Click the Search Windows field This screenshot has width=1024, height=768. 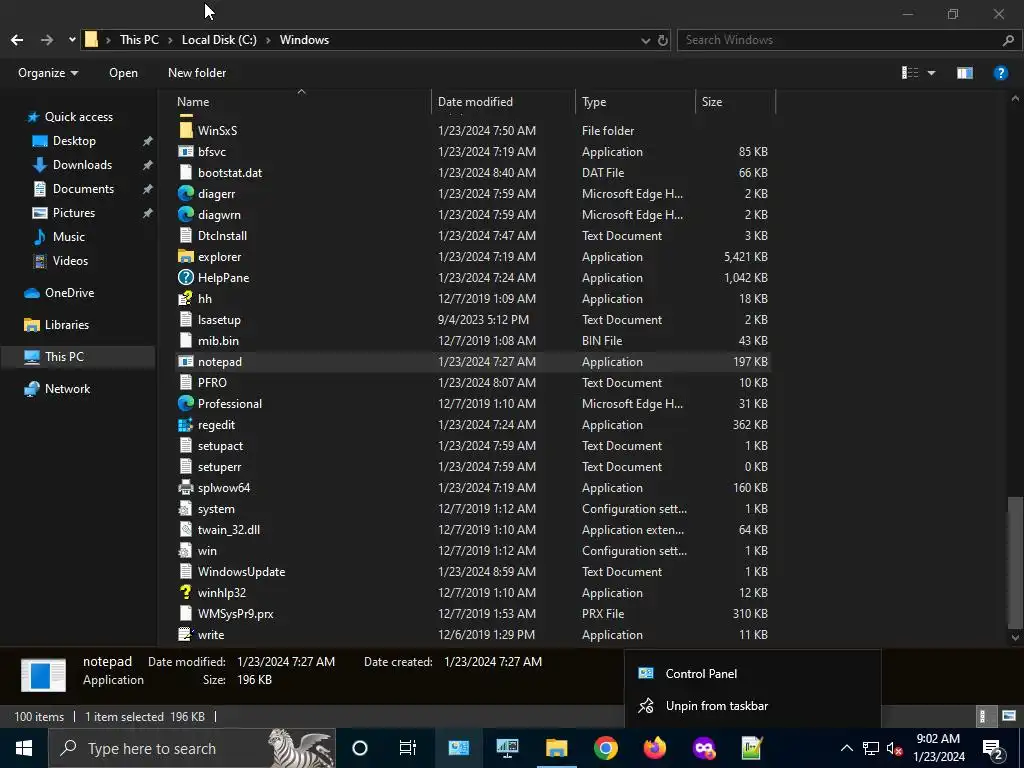[x=839, y=40]
